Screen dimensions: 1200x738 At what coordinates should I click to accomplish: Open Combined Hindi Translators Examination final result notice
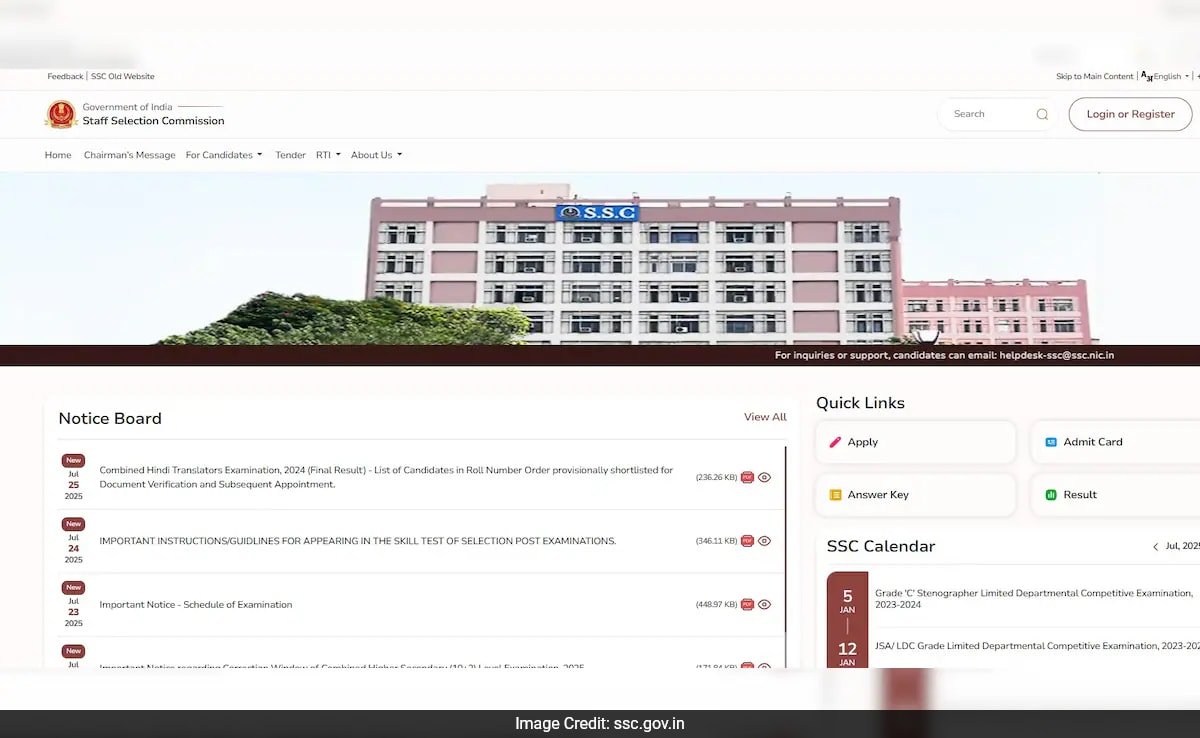(x=386, y=477)
